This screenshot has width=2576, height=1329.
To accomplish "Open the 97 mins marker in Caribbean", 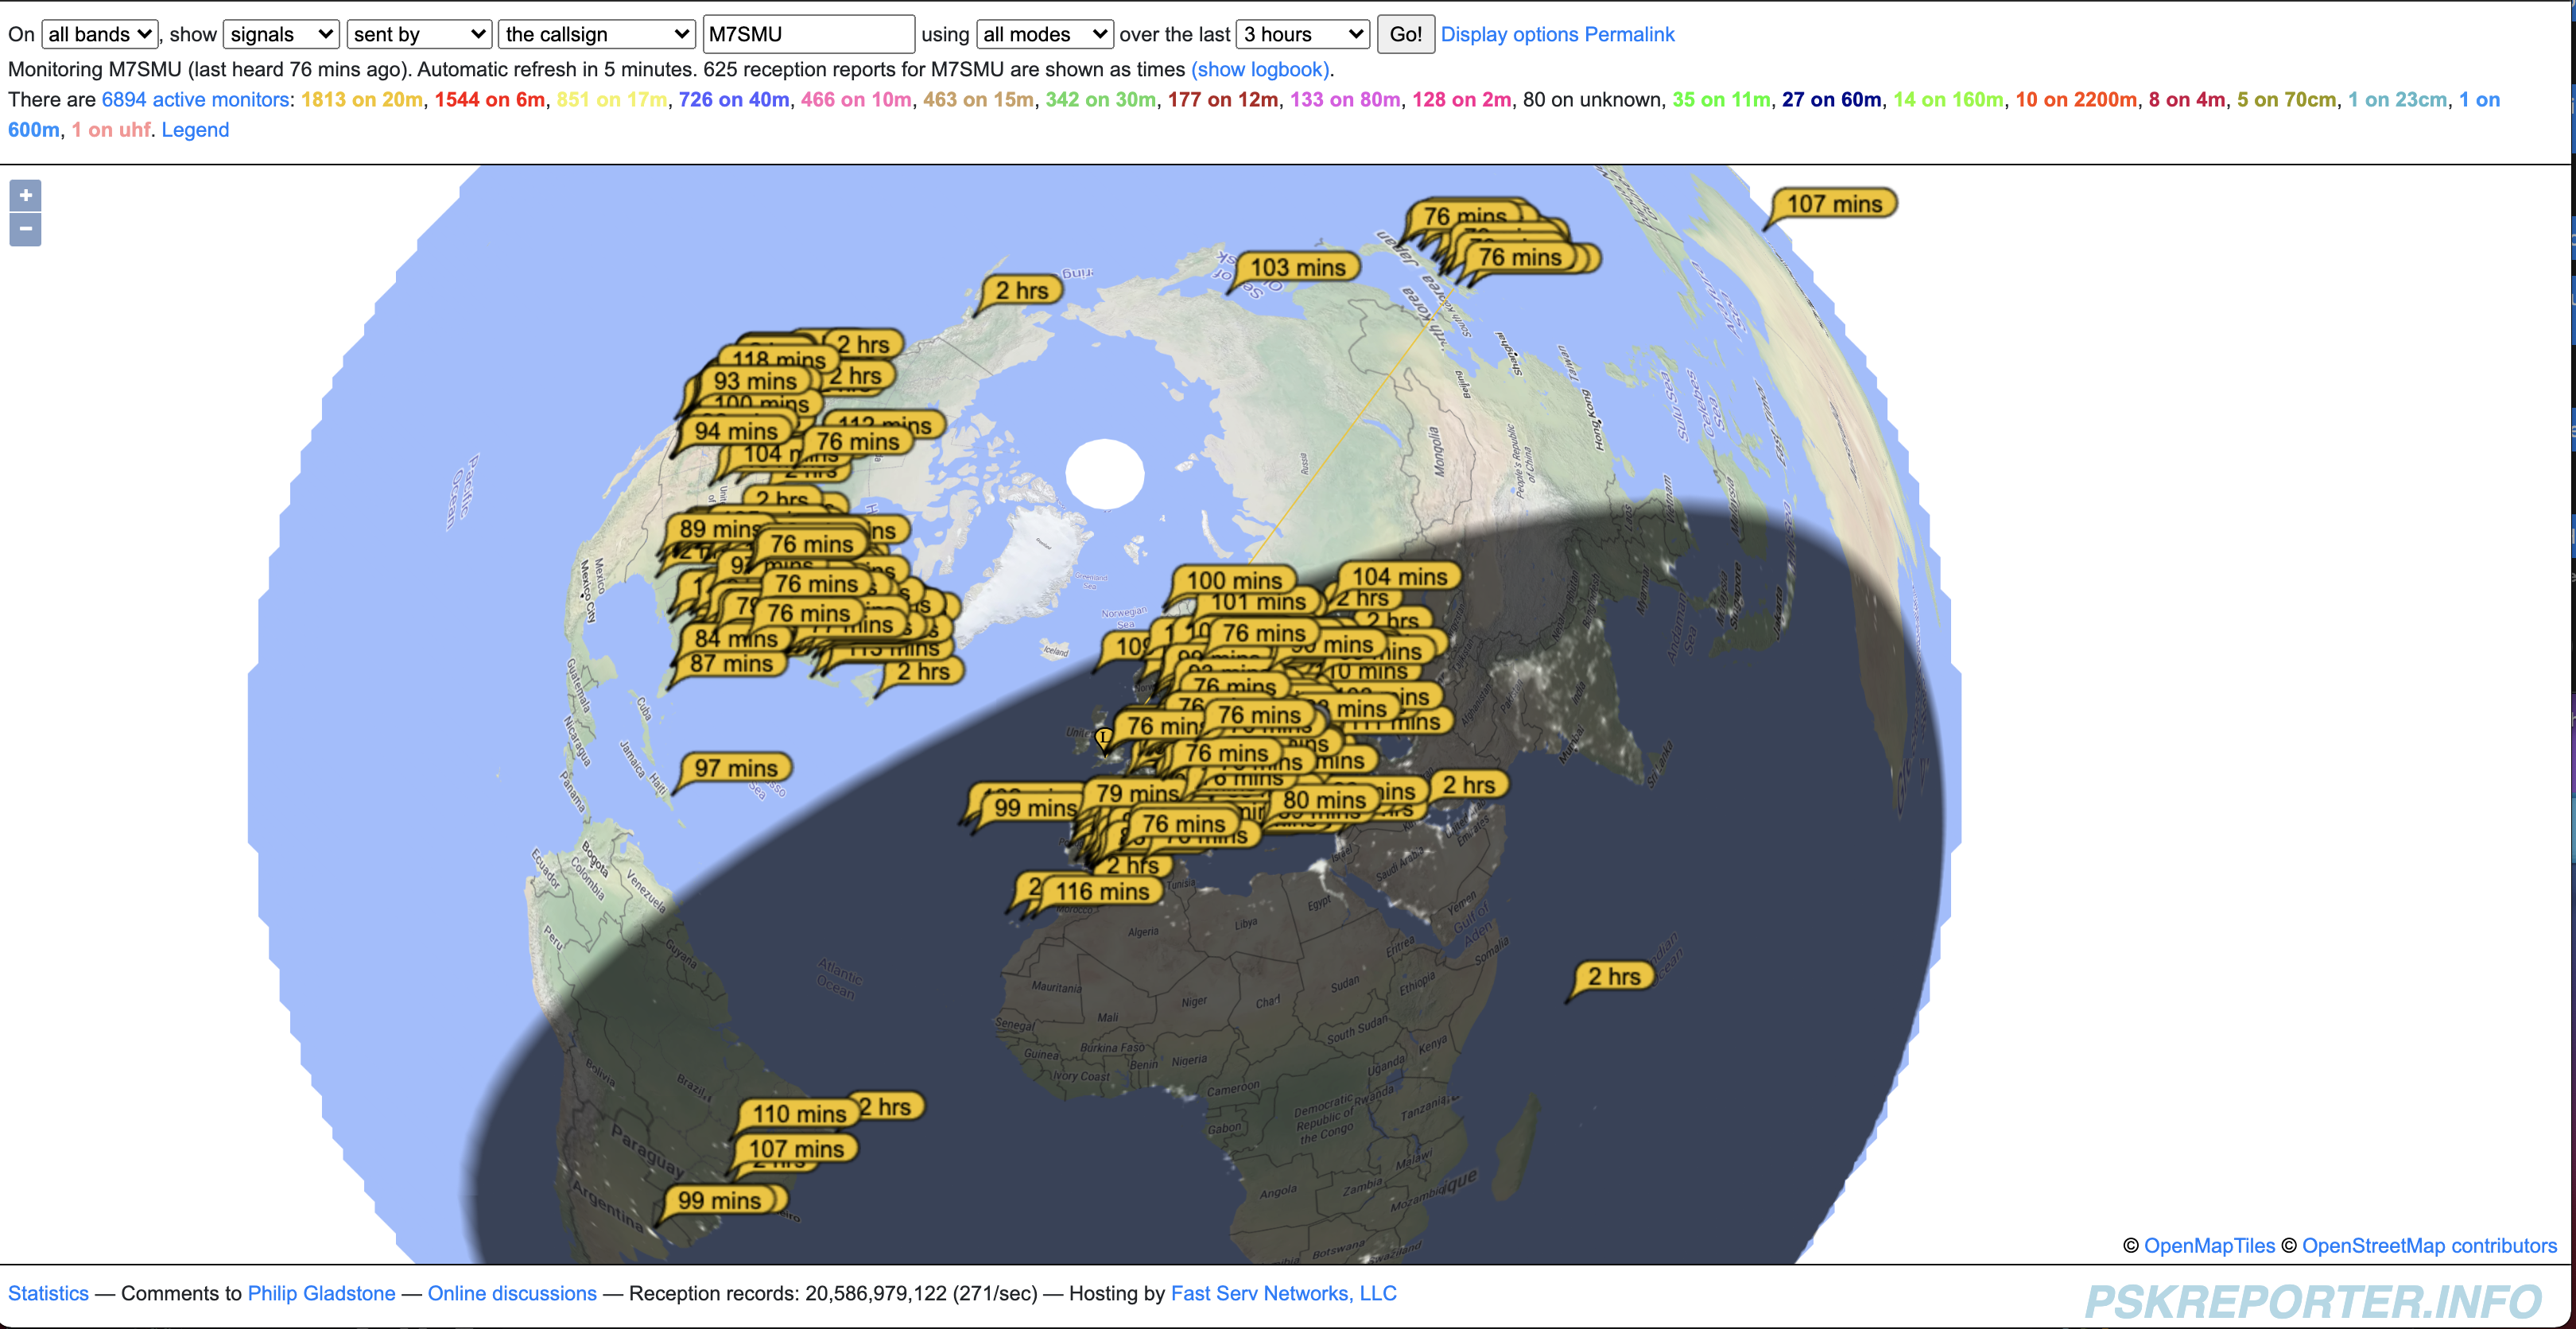I will pos(736,768).
